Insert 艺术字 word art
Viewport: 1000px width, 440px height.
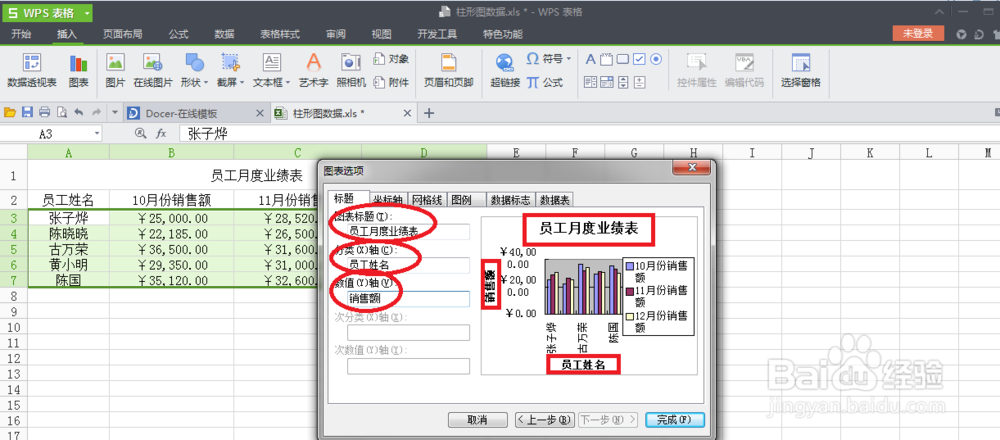point(313,70)
